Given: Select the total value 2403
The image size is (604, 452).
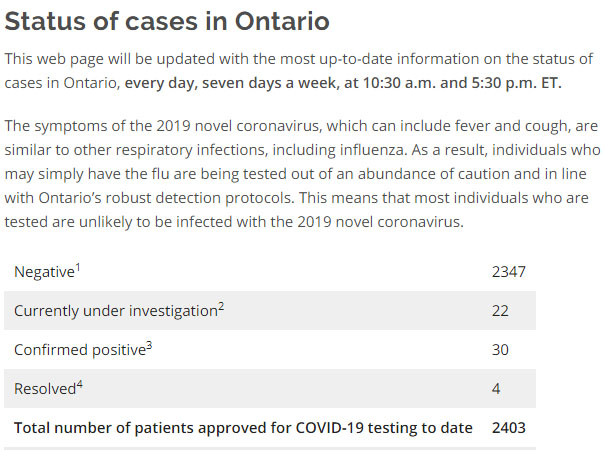Looking at the screenshot, I should click(x=509, y=427).
